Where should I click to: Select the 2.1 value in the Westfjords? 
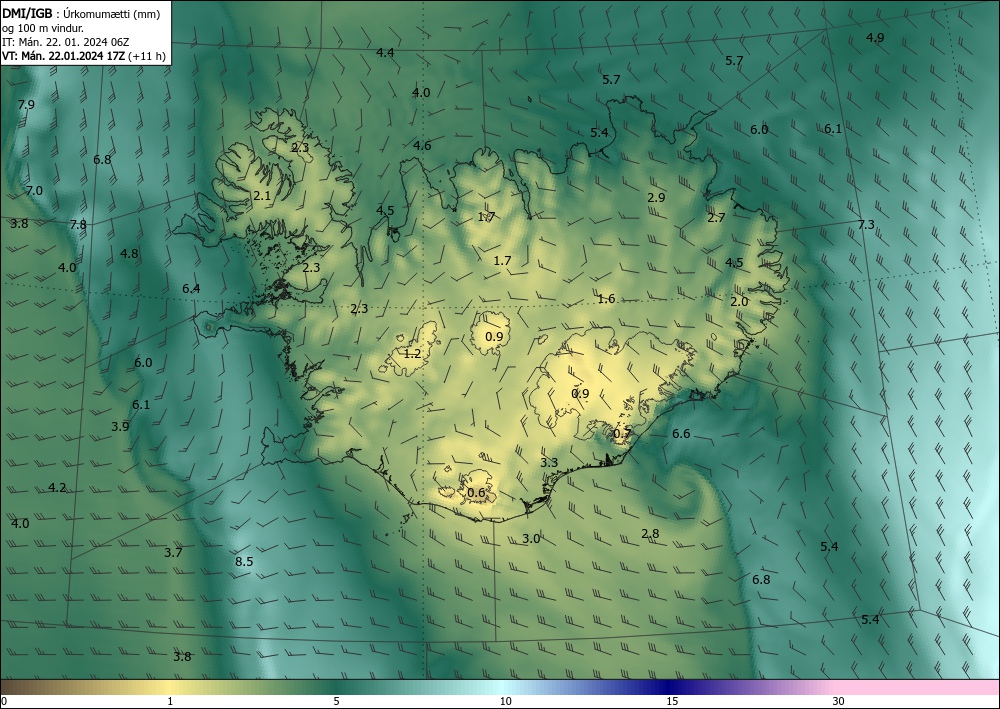[x=262, y=196]
